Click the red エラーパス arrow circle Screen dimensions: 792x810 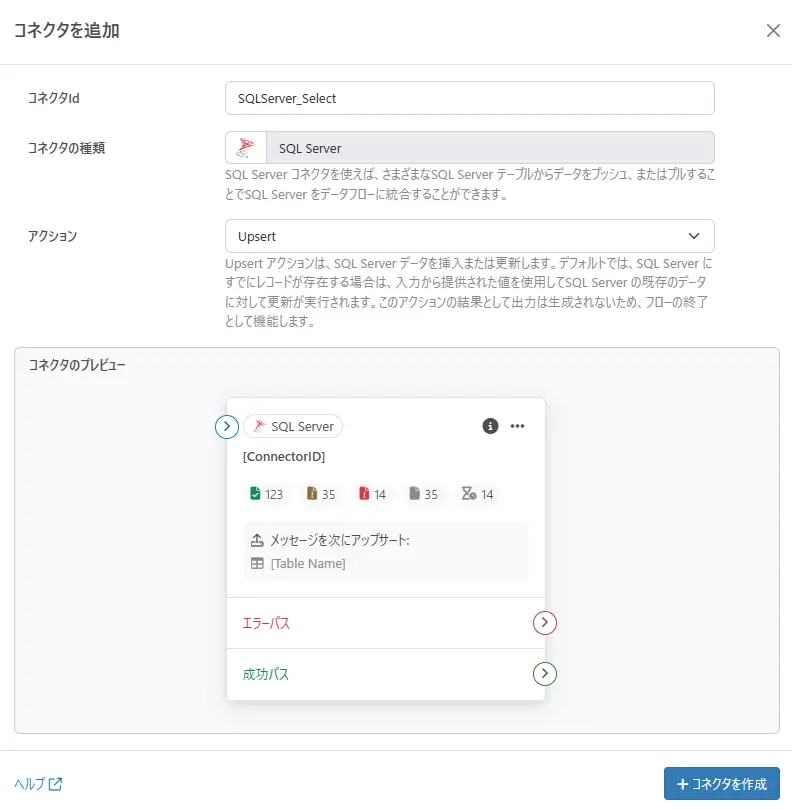(544, 623)
